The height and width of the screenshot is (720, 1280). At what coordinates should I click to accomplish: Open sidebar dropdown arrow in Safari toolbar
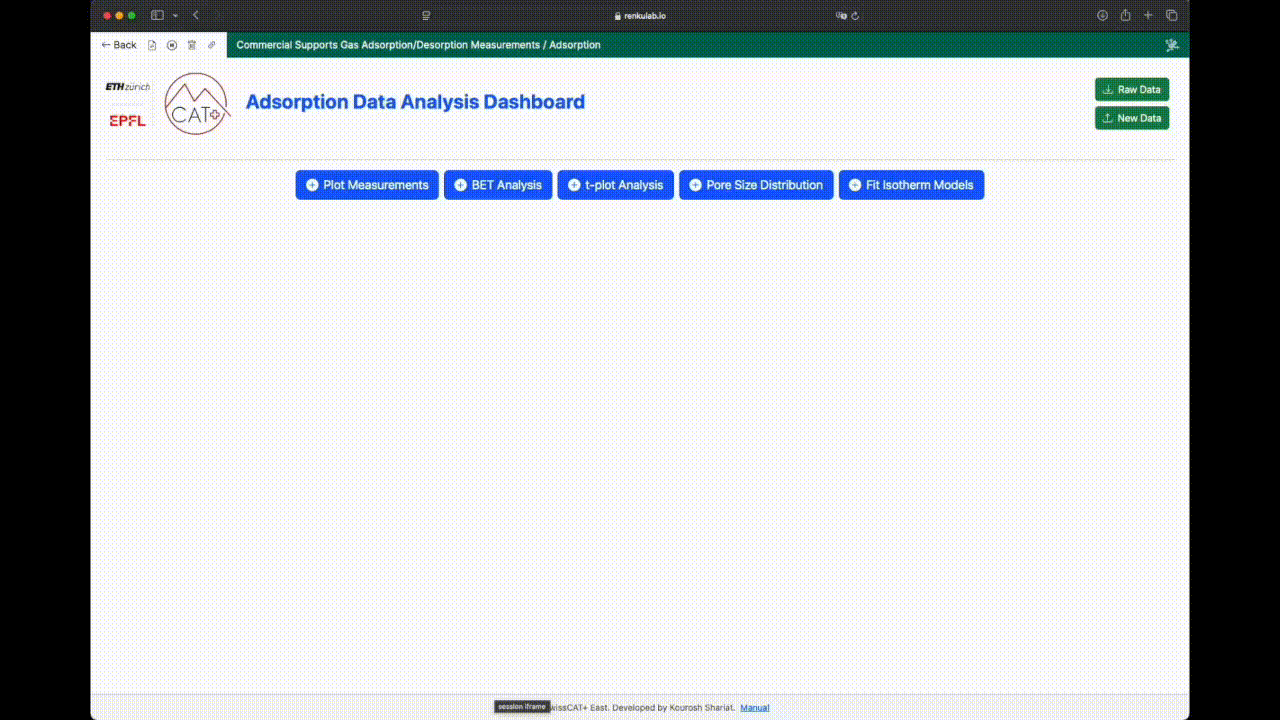coord(175,15)
